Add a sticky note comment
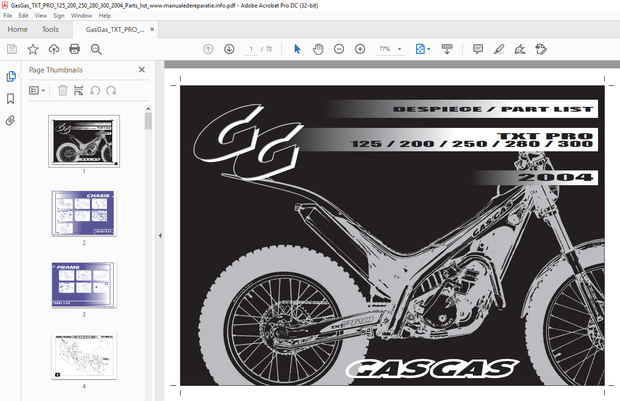 click(478, 49)
